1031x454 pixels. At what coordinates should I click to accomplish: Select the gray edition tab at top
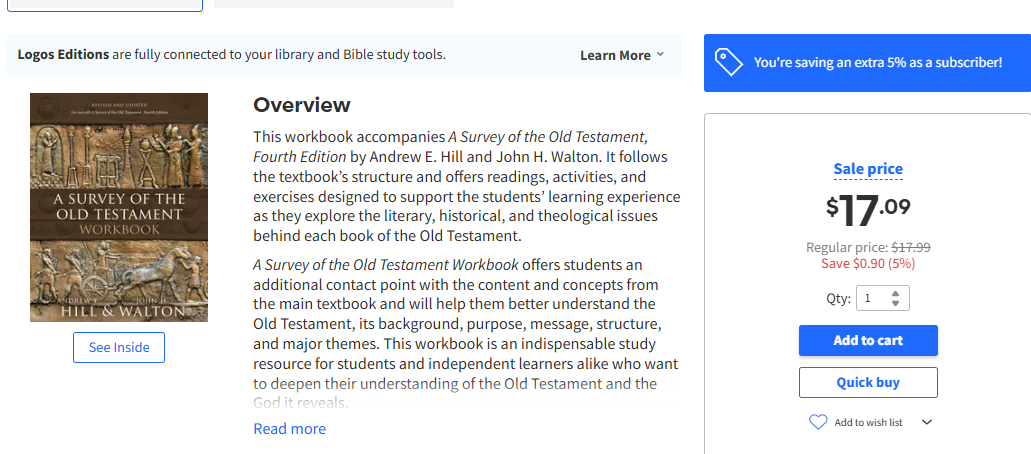point(334,3)
